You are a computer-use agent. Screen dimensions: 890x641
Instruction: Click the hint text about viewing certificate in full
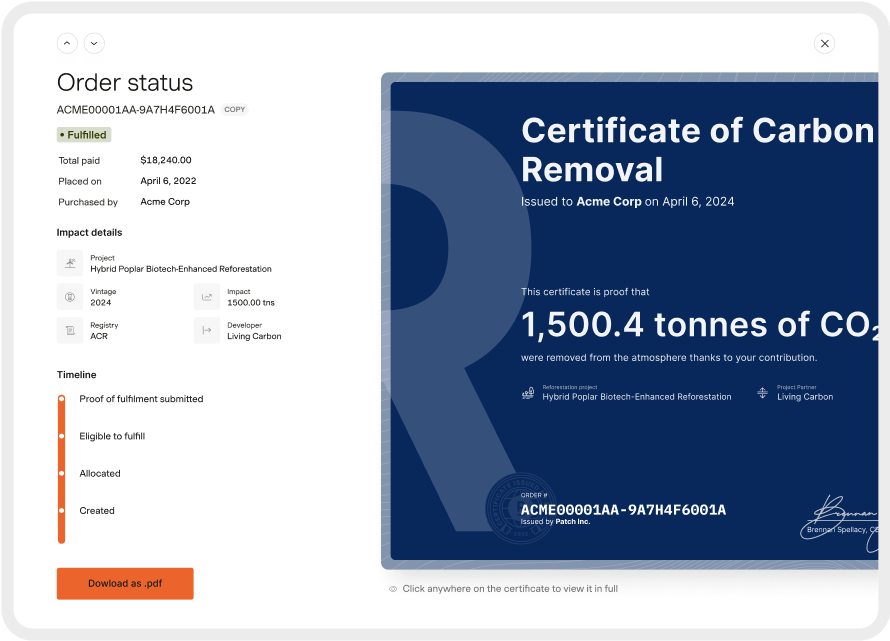click(510, 589)
